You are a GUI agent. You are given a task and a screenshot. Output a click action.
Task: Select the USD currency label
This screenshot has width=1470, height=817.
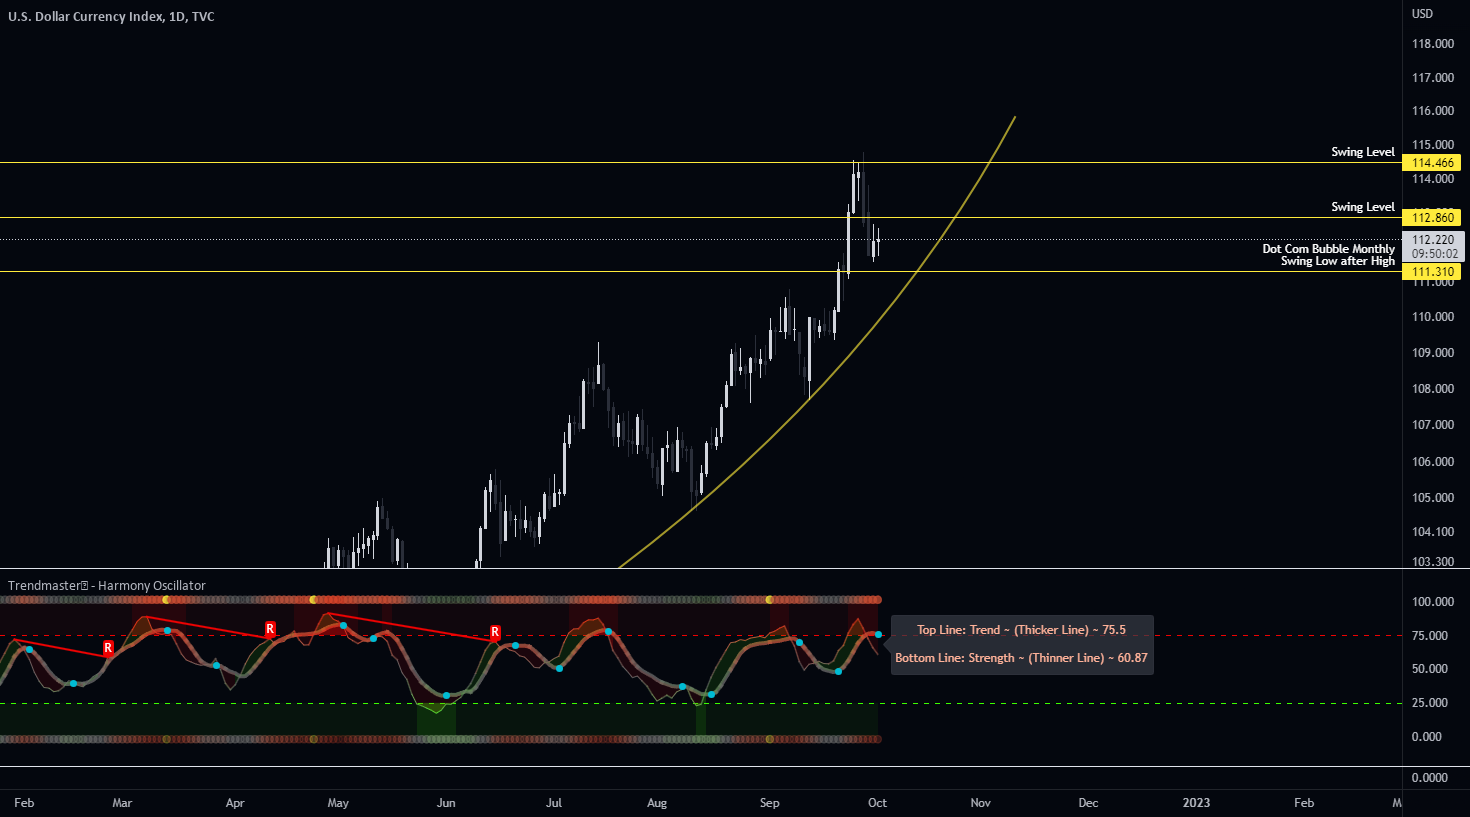1422,14
